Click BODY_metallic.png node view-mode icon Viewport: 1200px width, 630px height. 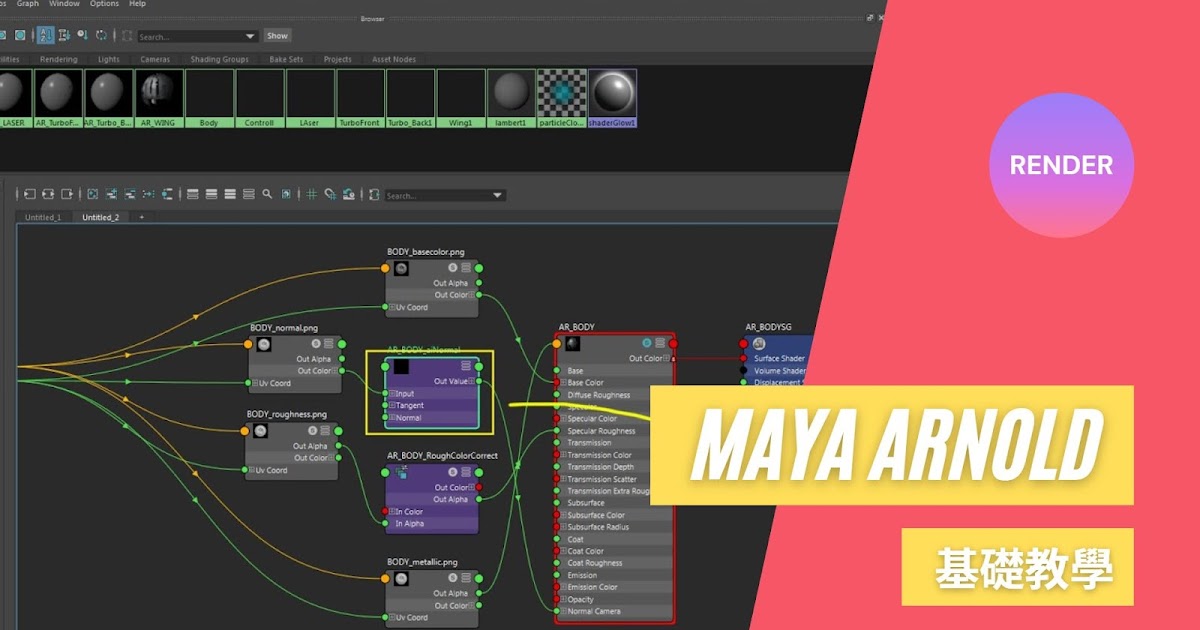tap(465, 579)
